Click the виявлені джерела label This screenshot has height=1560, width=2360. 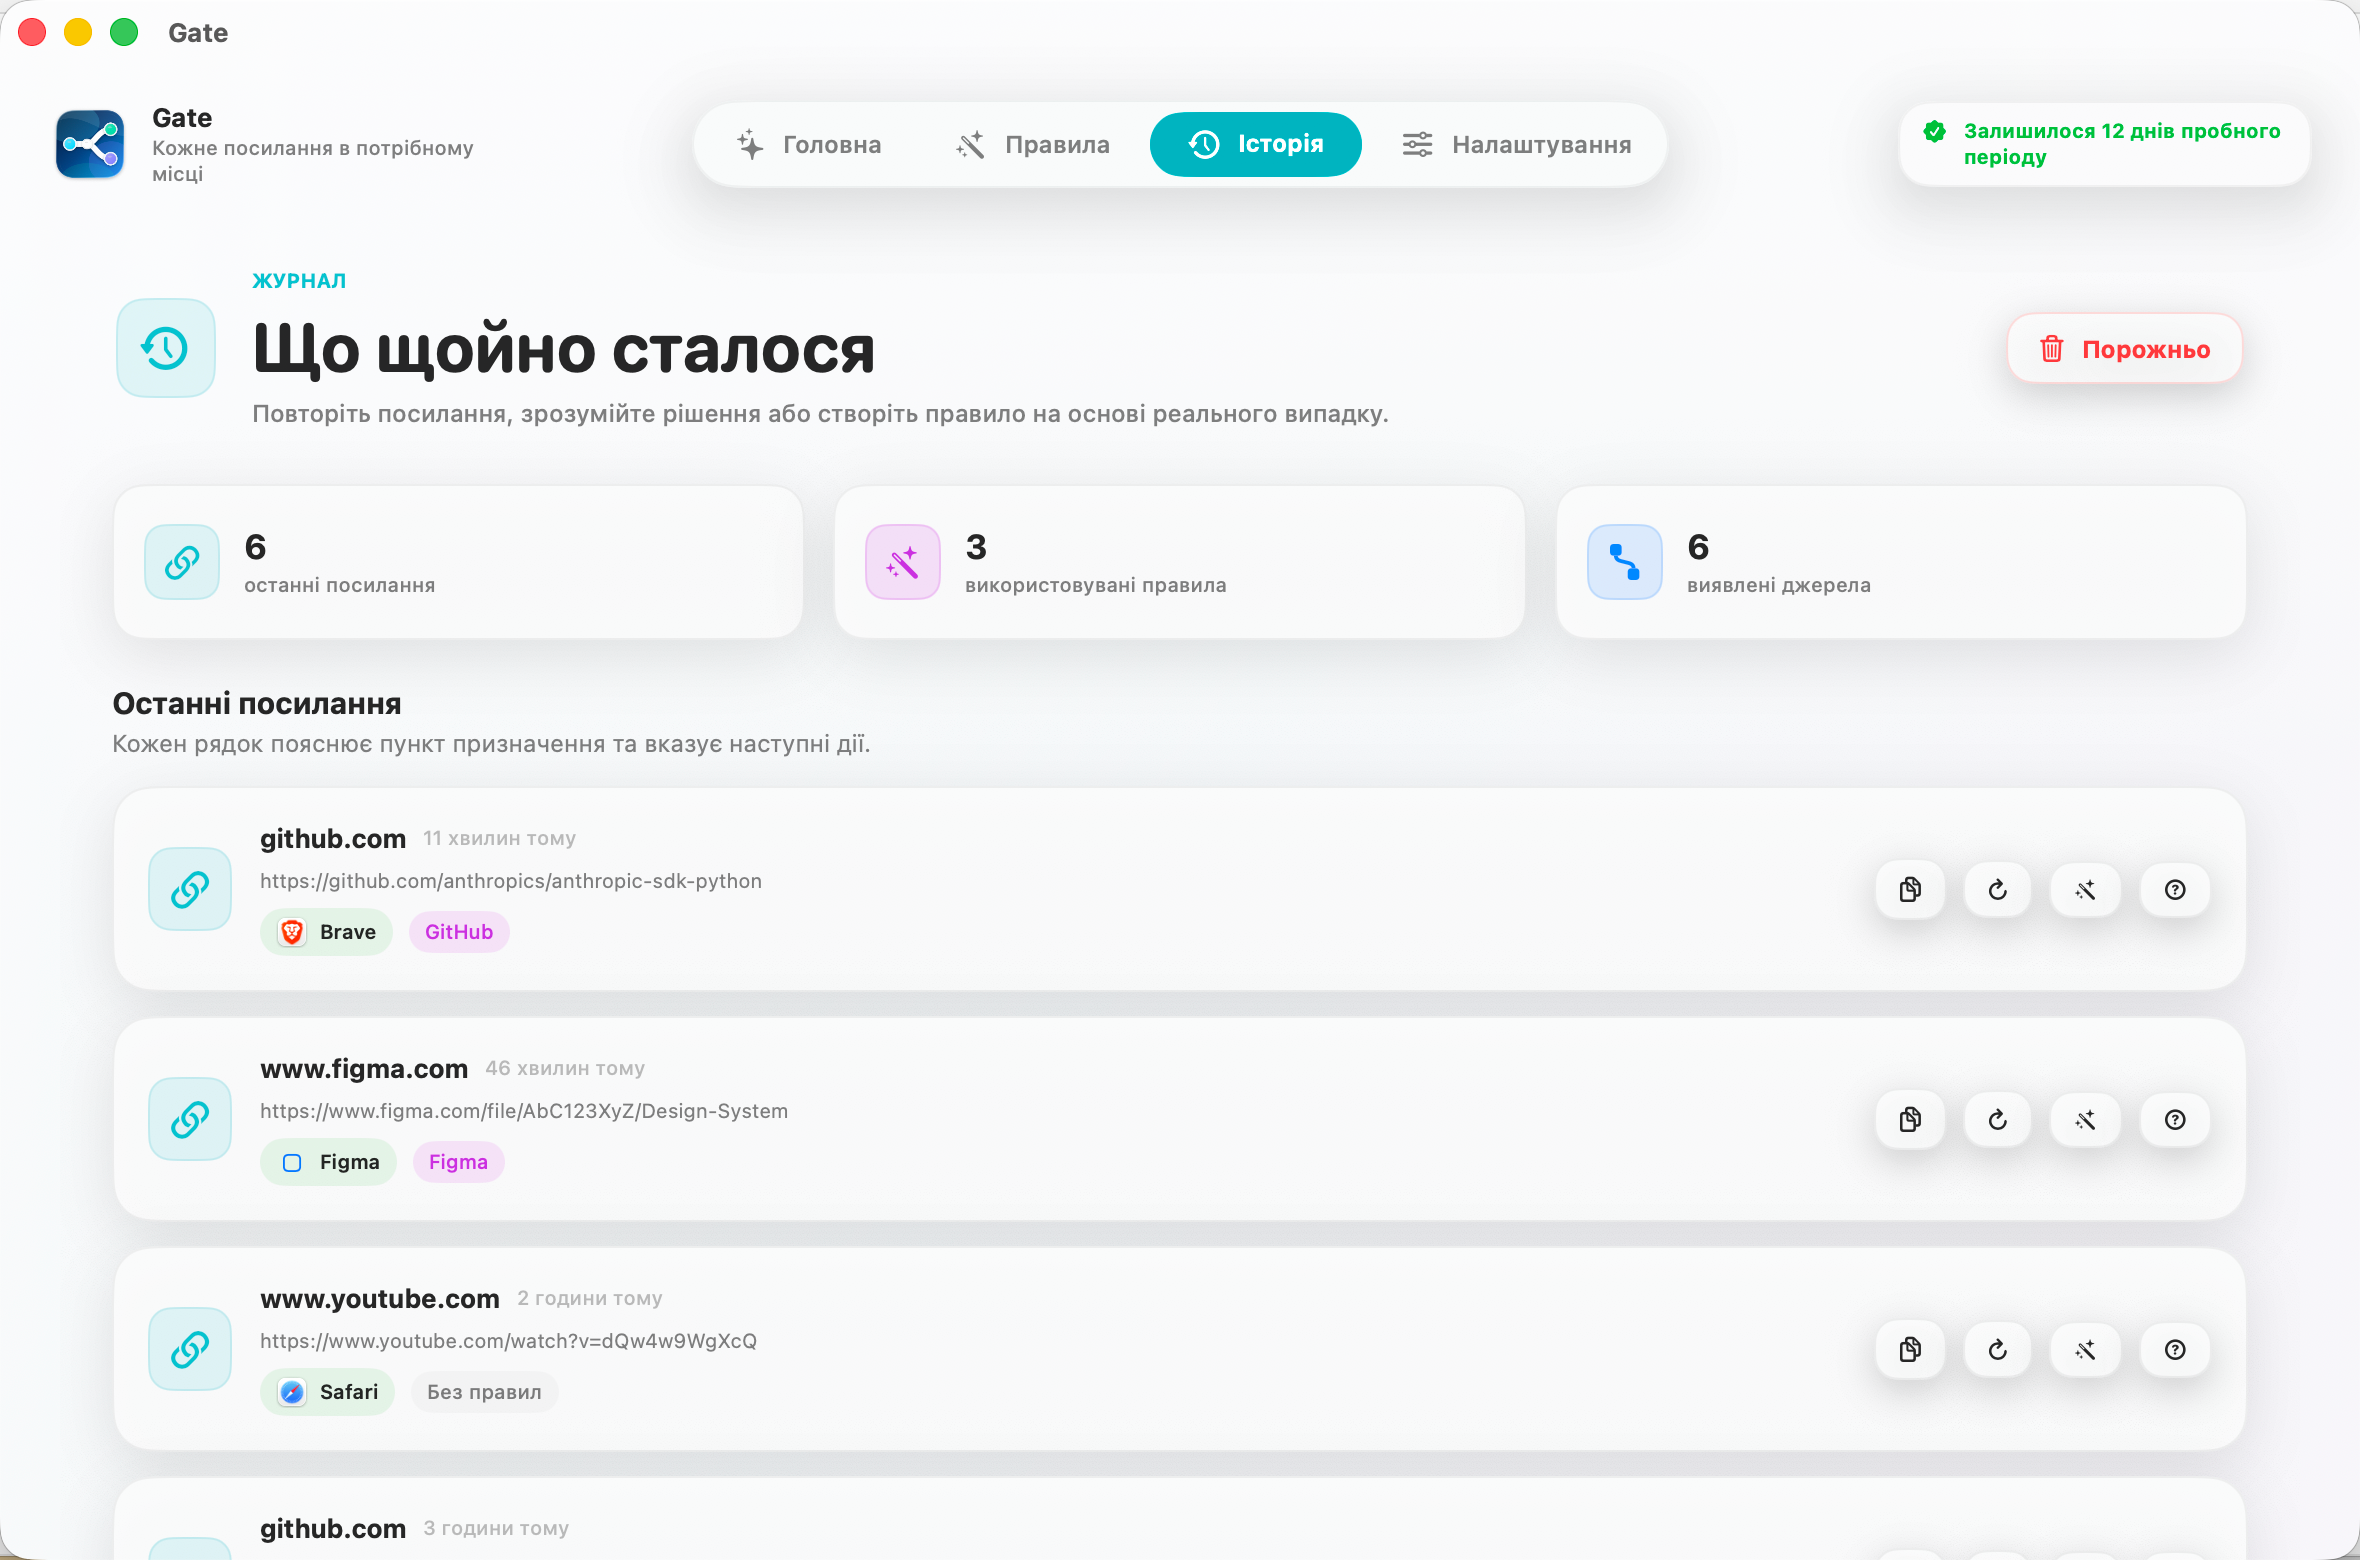pos(1779,585)
